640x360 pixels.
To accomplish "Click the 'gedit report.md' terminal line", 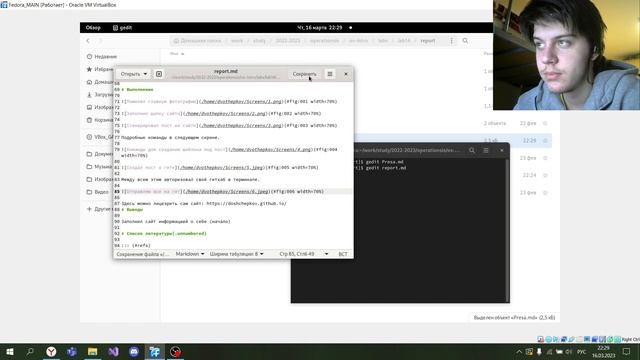I will click(x=386, y=168).
